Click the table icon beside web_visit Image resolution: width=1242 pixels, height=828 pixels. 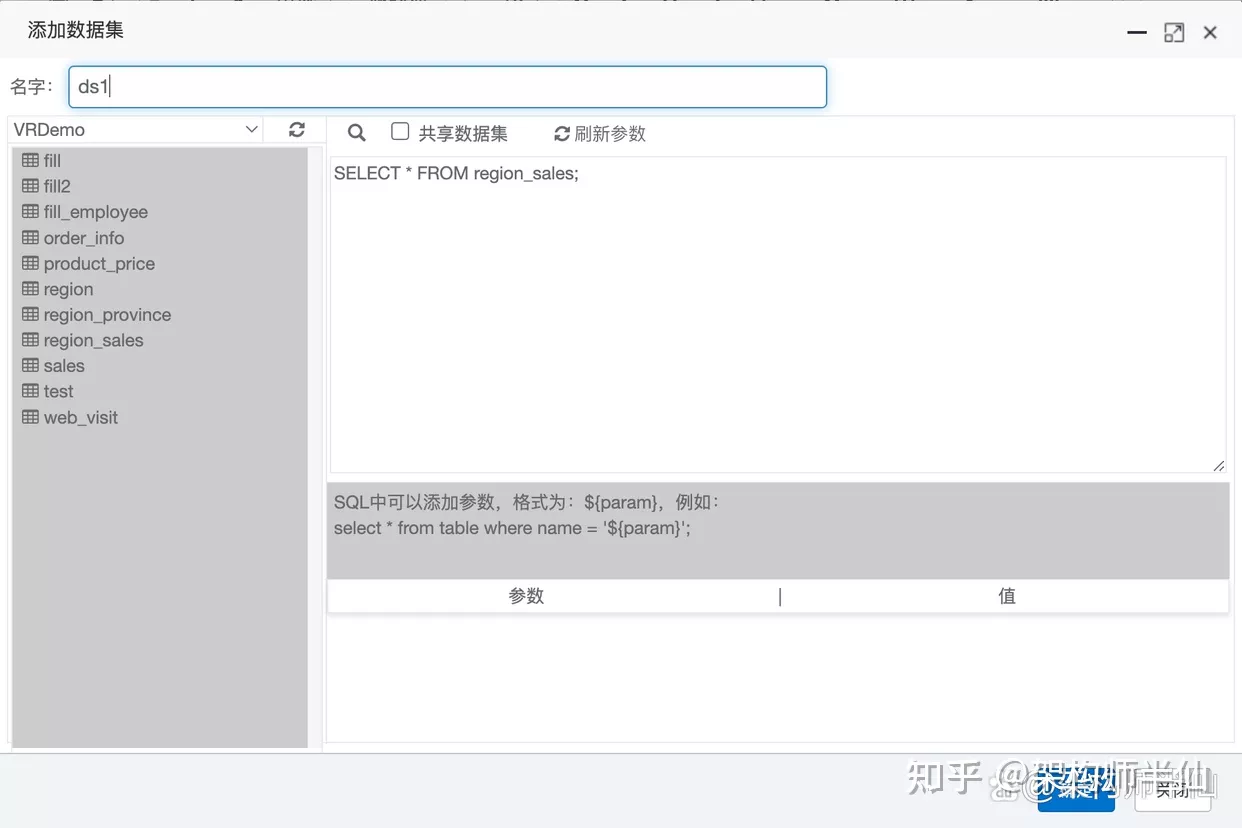point(30,417)
